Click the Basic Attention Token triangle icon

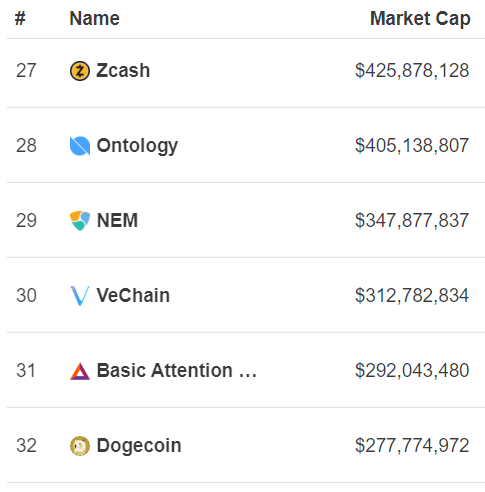80,371
